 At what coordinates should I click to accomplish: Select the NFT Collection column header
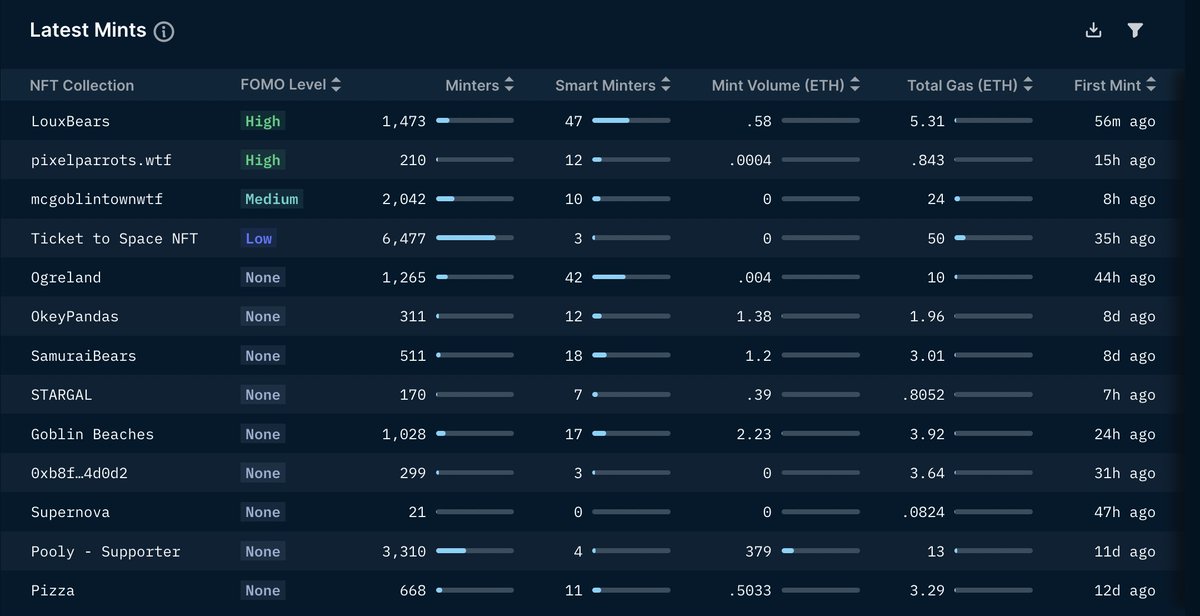[83, 84]
